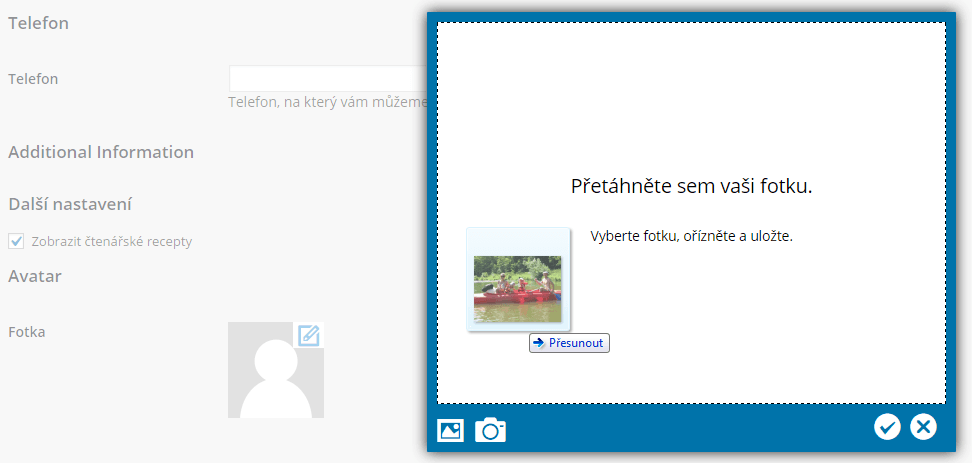Click the Telefon field label beside input

[x=33, y=79]
